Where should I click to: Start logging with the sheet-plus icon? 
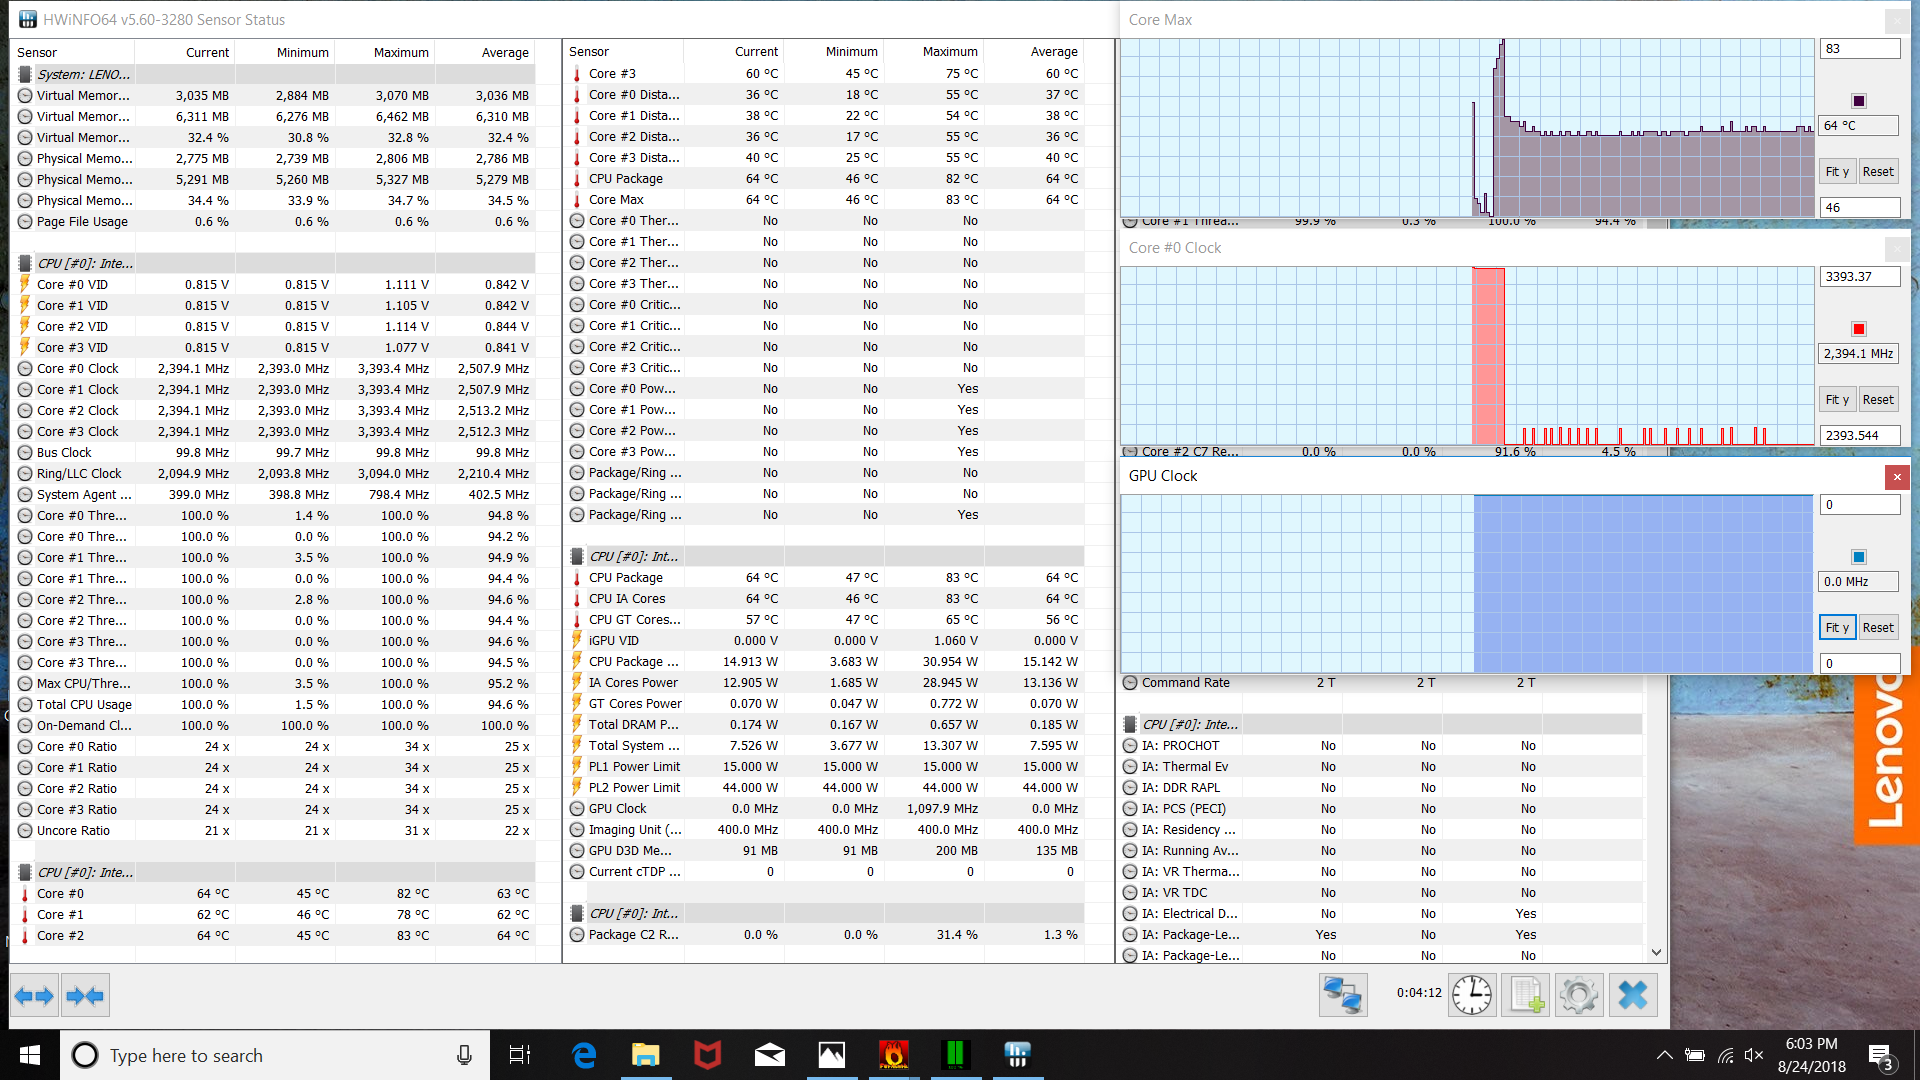pos(1526,995)
